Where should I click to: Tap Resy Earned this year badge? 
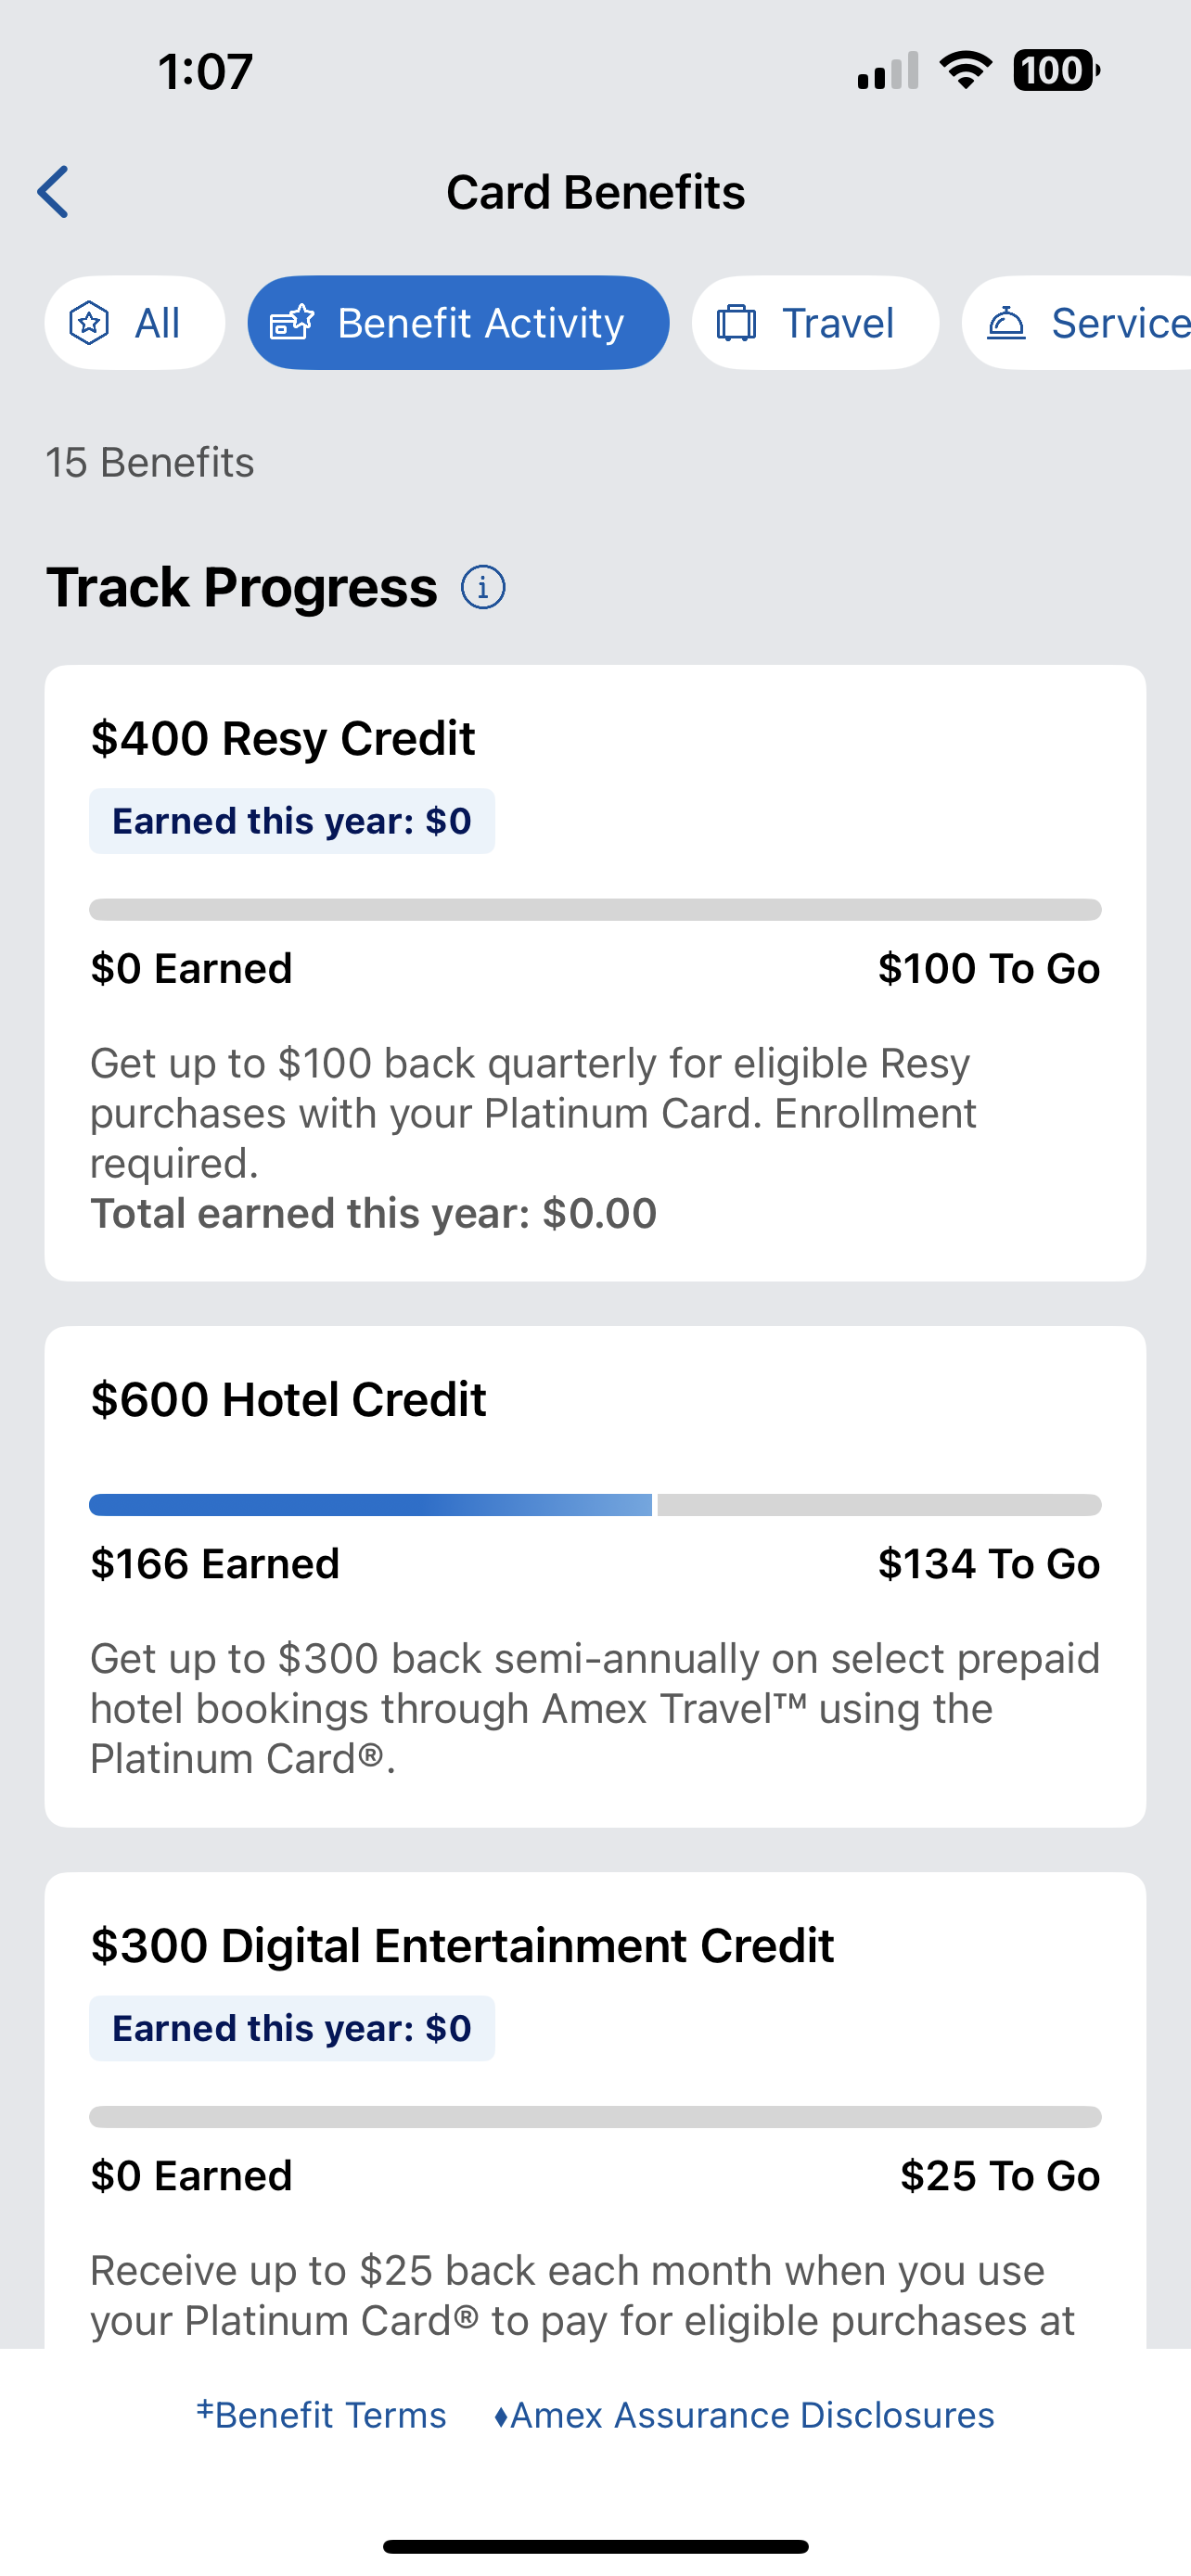[x=292, y=821]
